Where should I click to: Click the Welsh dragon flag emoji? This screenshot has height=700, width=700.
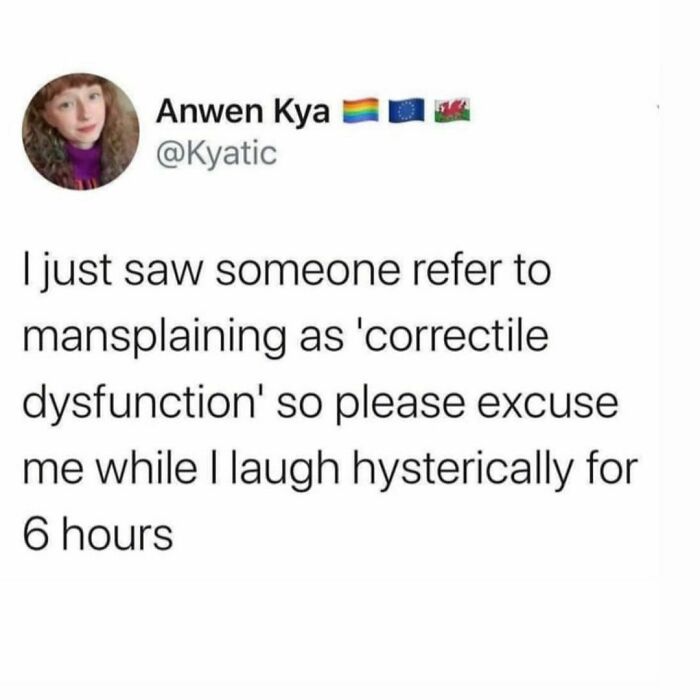453,111
